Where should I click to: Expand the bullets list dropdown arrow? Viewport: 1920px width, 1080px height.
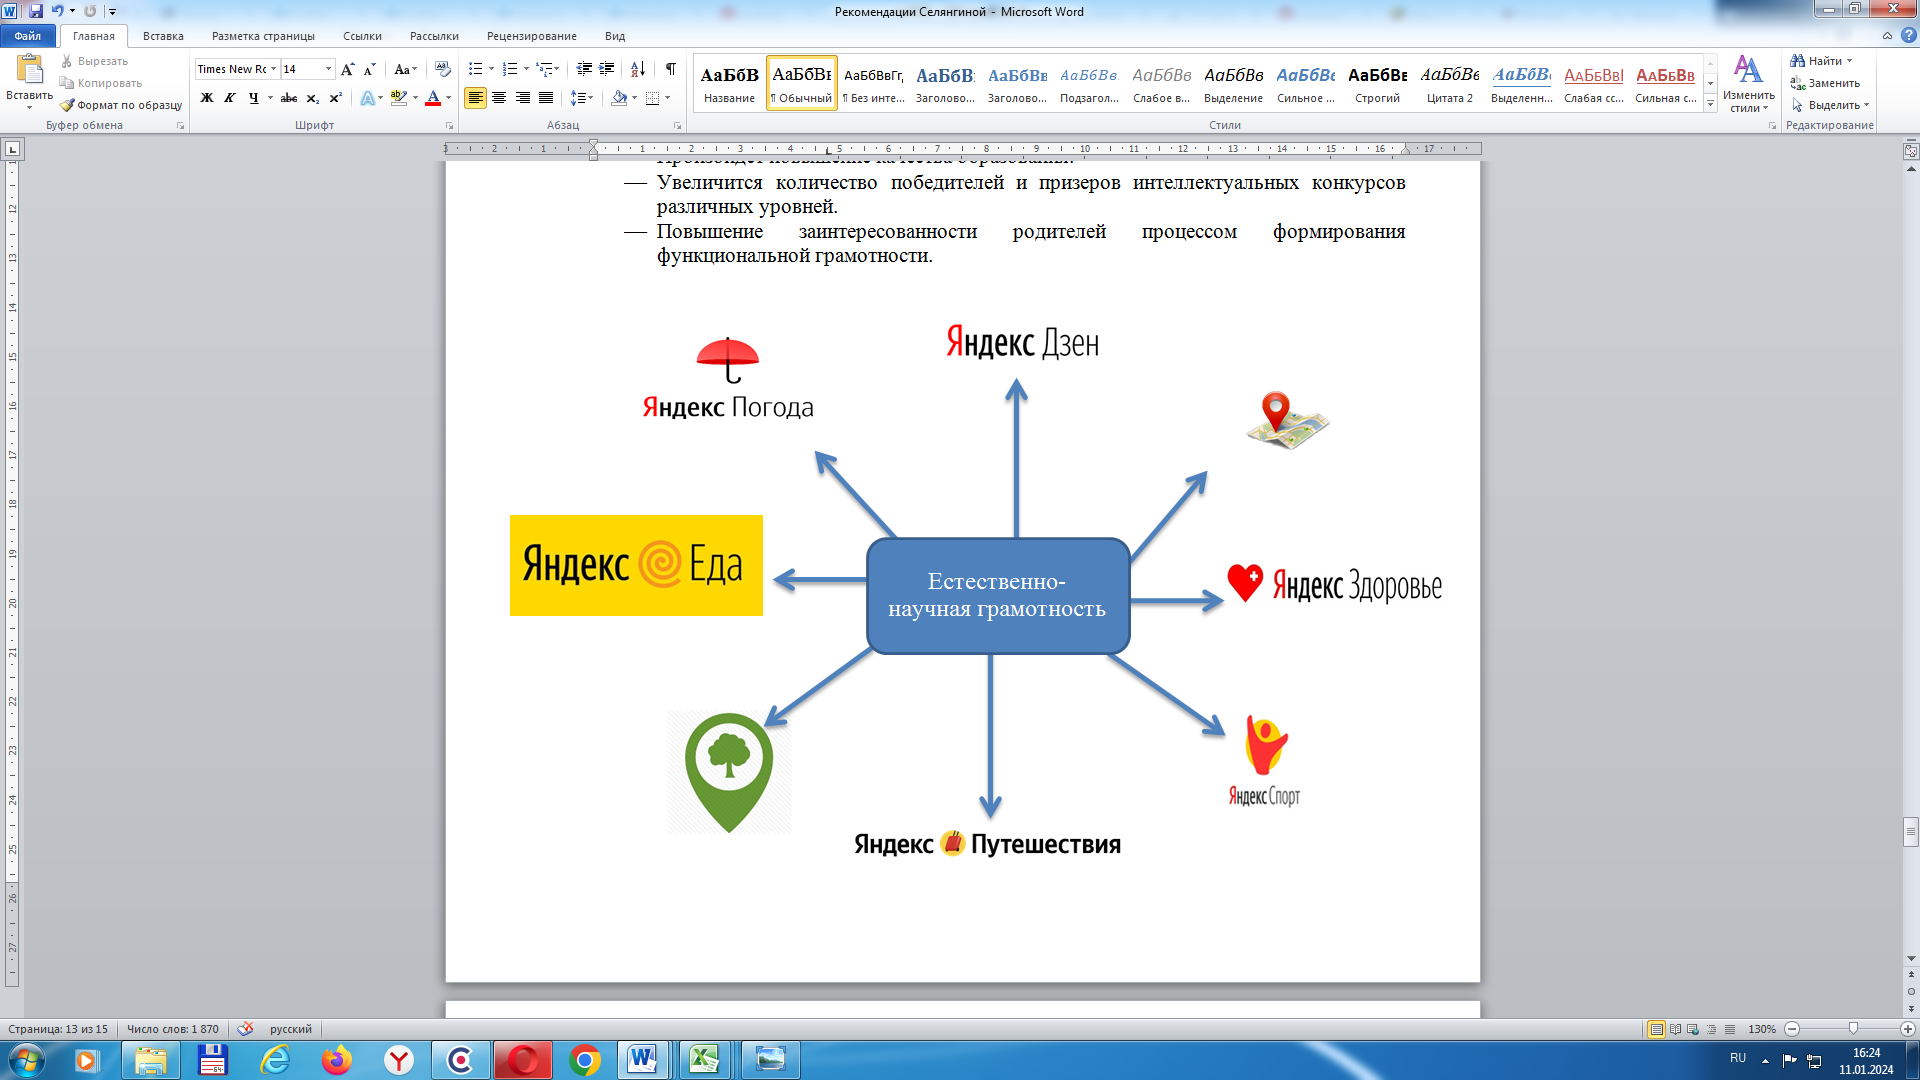point(491,69)
